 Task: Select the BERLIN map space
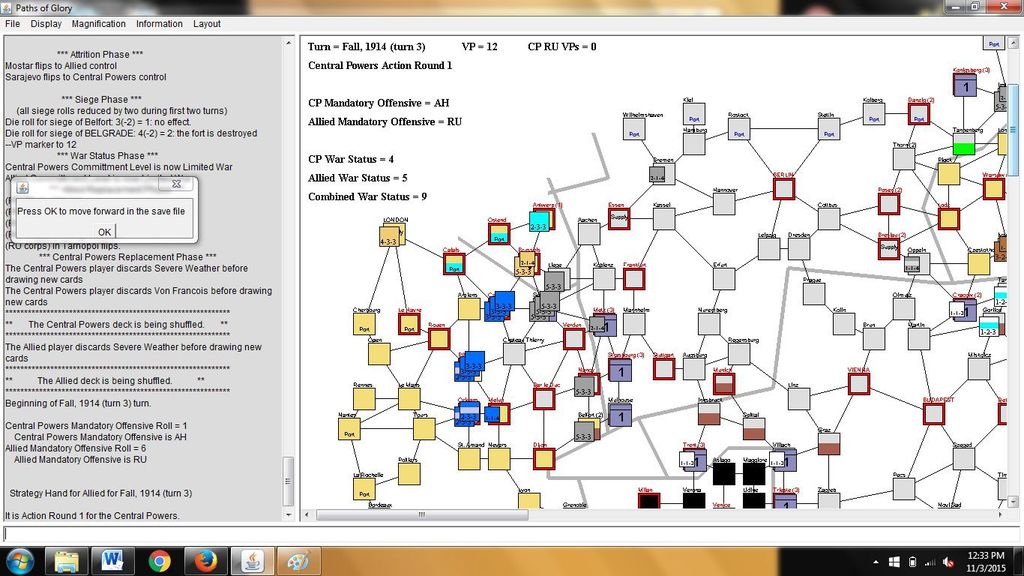pos(784,189)
